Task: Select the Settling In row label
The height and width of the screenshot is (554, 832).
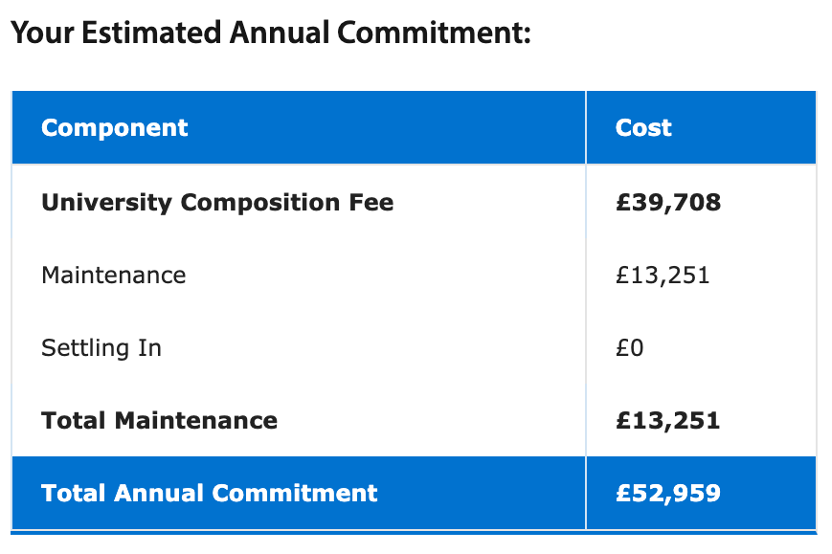Action: 101,349
